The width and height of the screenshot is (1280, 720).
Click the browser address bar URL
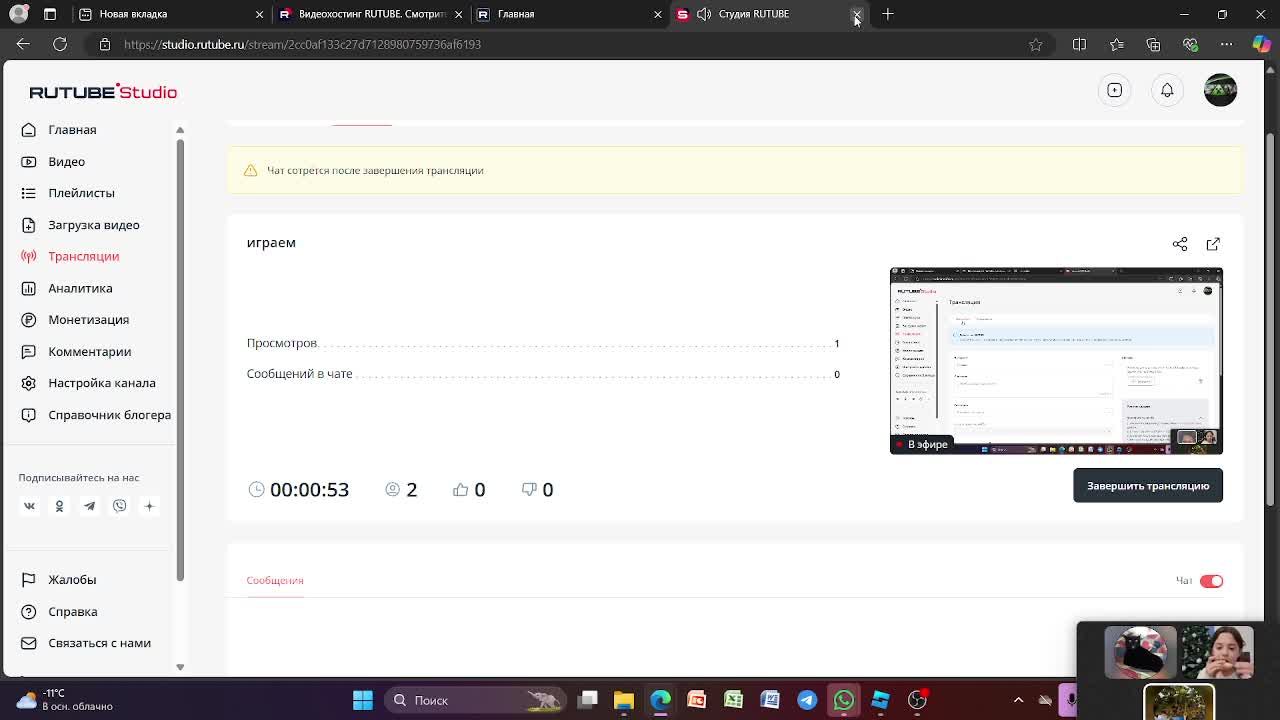pyautogui.click(x=302, y=44)
